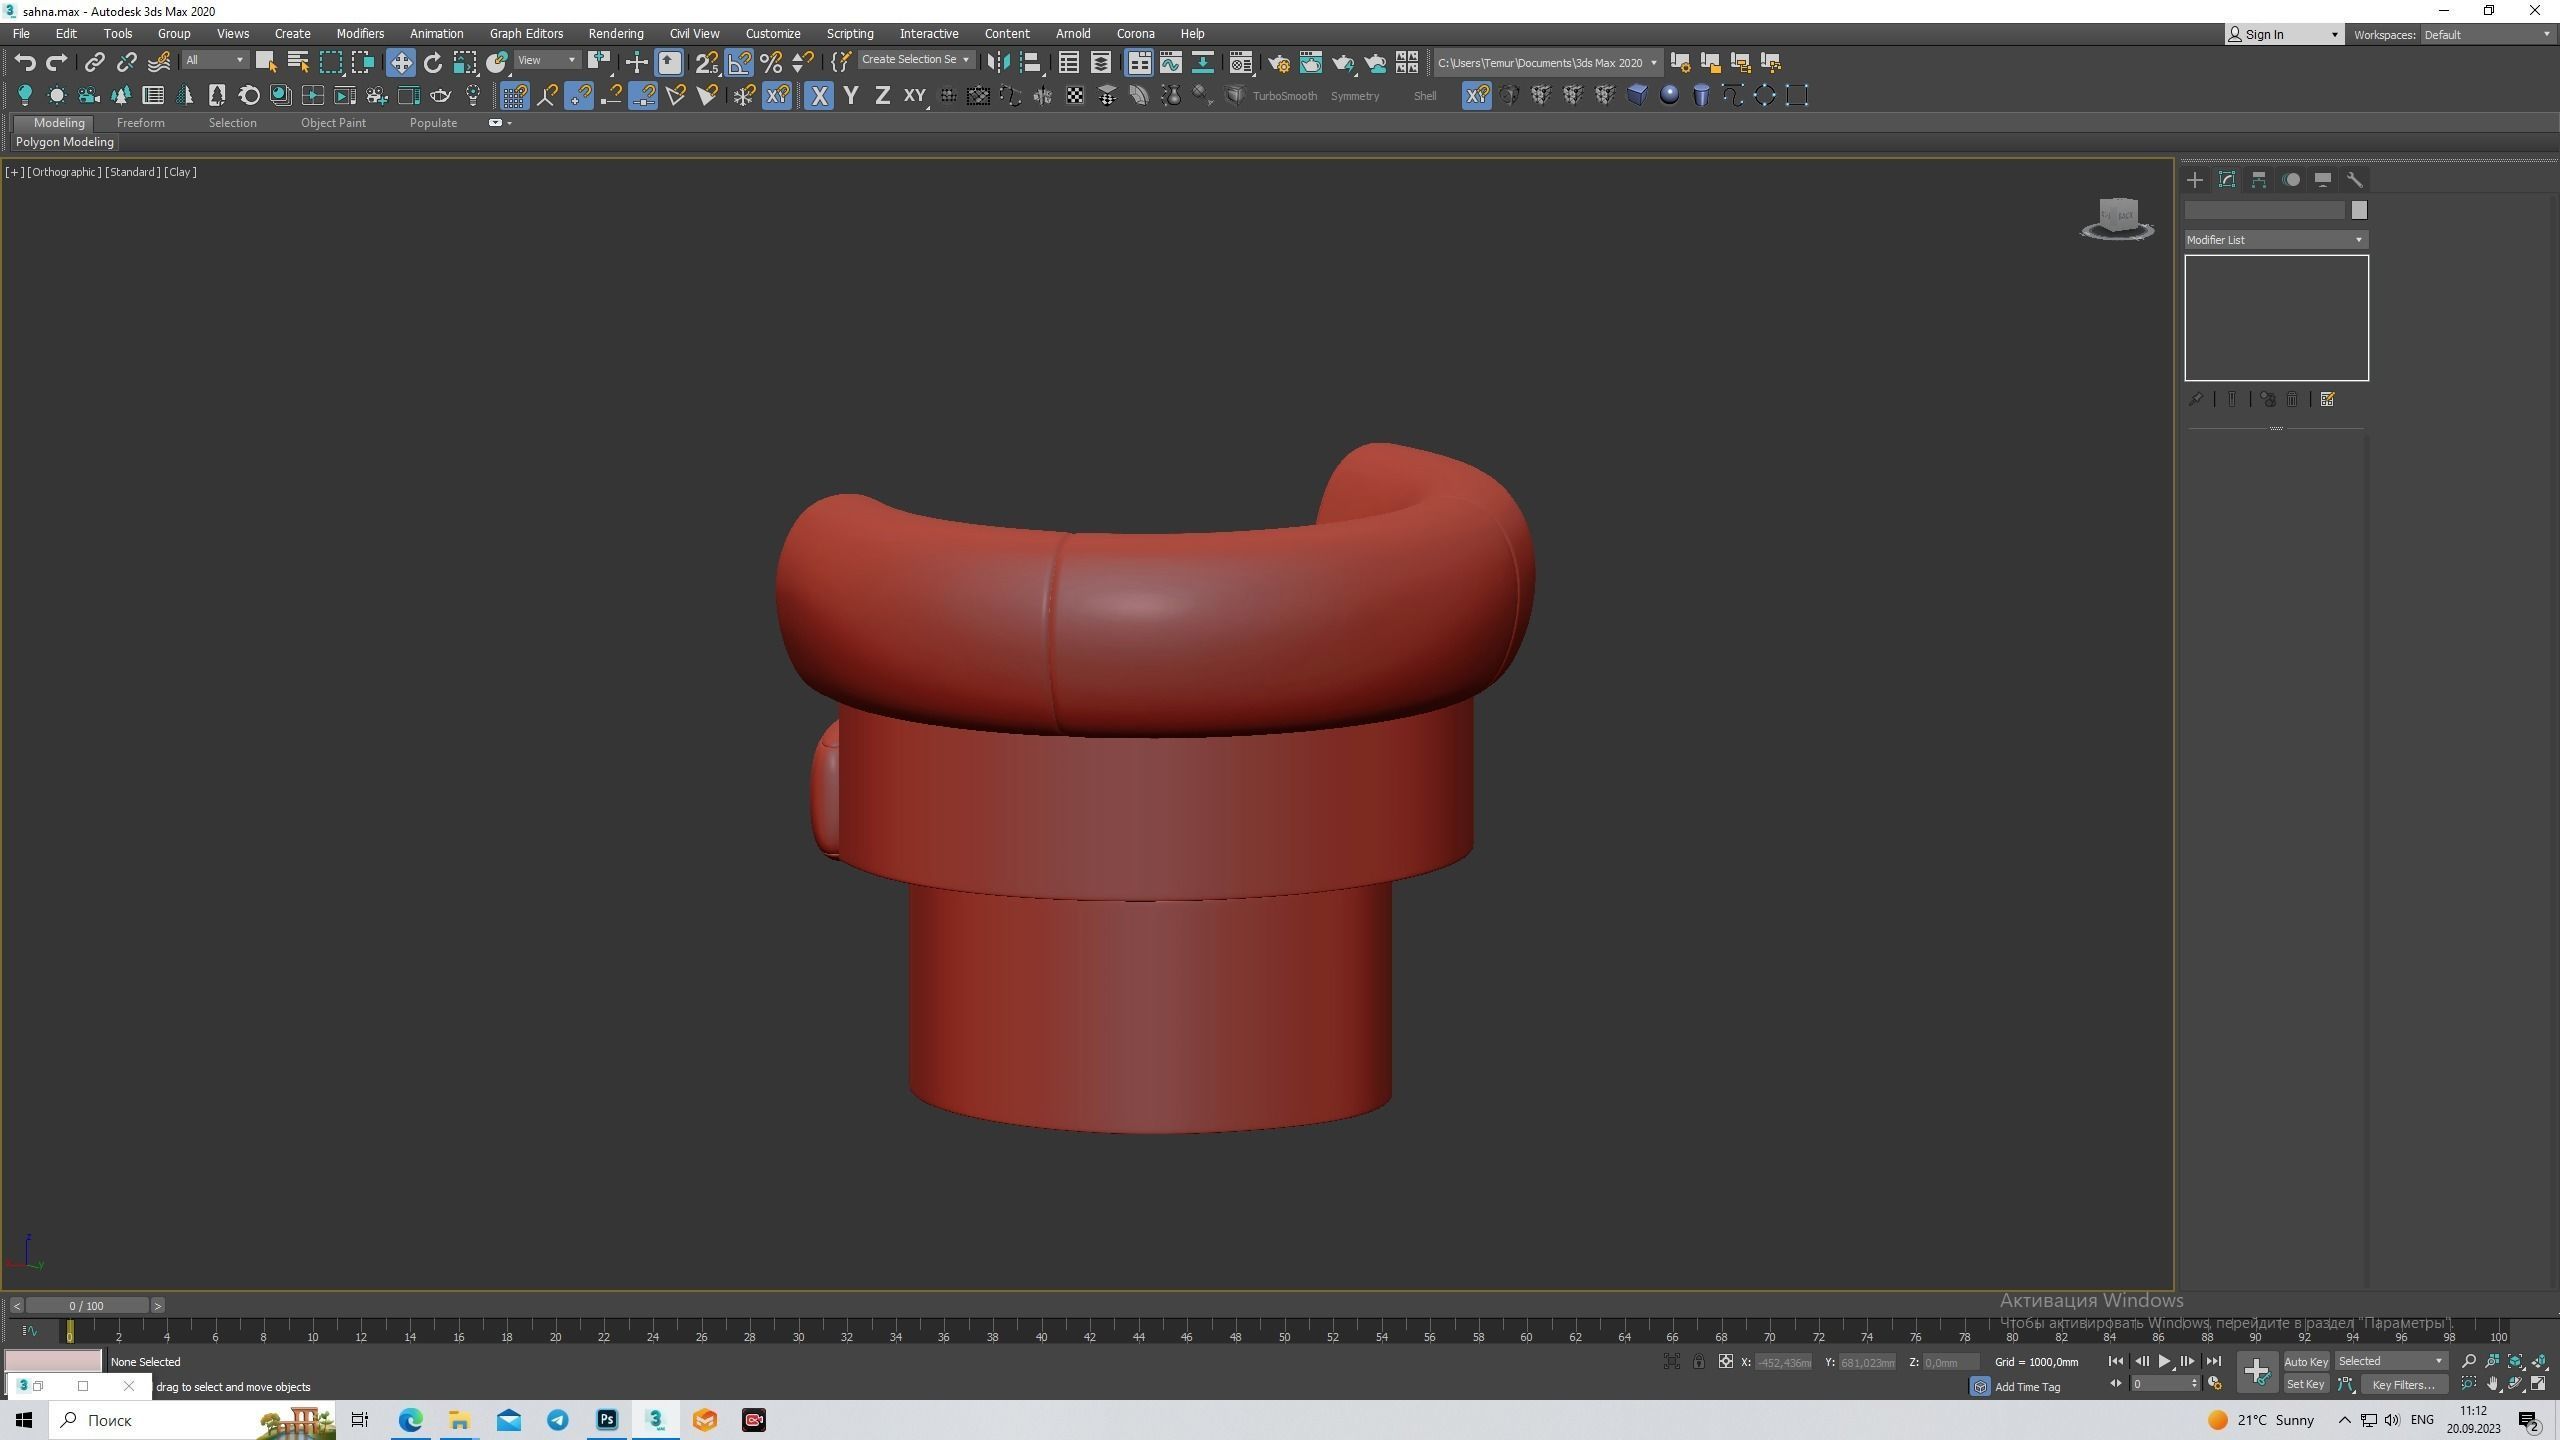The image size is (2560, 1440).
Task: Open the Modify command panel tab
Action: tap(2227, 180)
